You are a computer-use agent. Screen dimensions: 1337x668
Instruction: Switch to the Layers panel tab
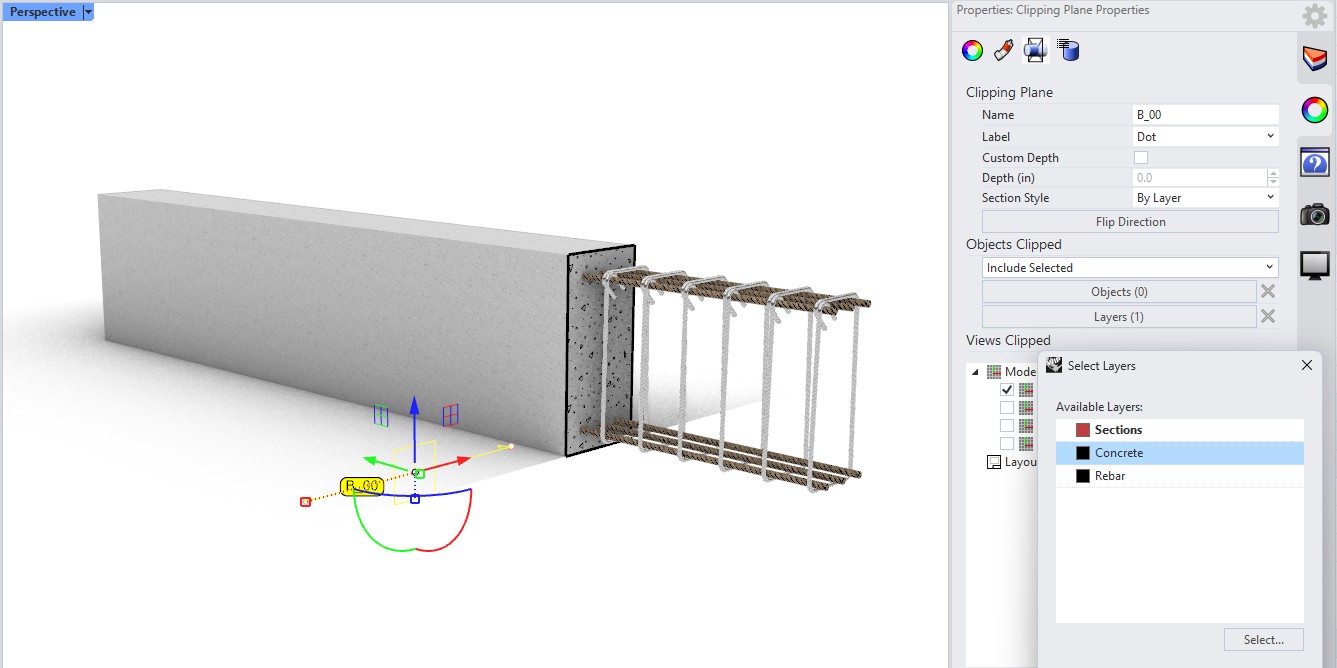1315,60
